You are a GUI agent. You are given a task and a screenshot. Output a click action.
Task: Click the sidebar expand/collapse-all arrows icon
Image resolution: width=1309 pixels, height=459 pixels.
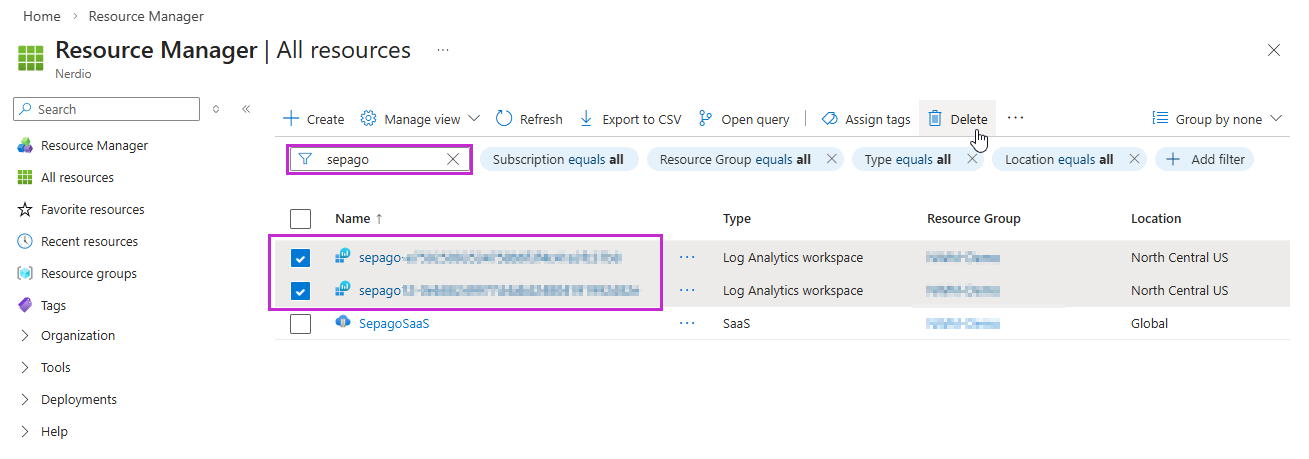coord(217,109)
